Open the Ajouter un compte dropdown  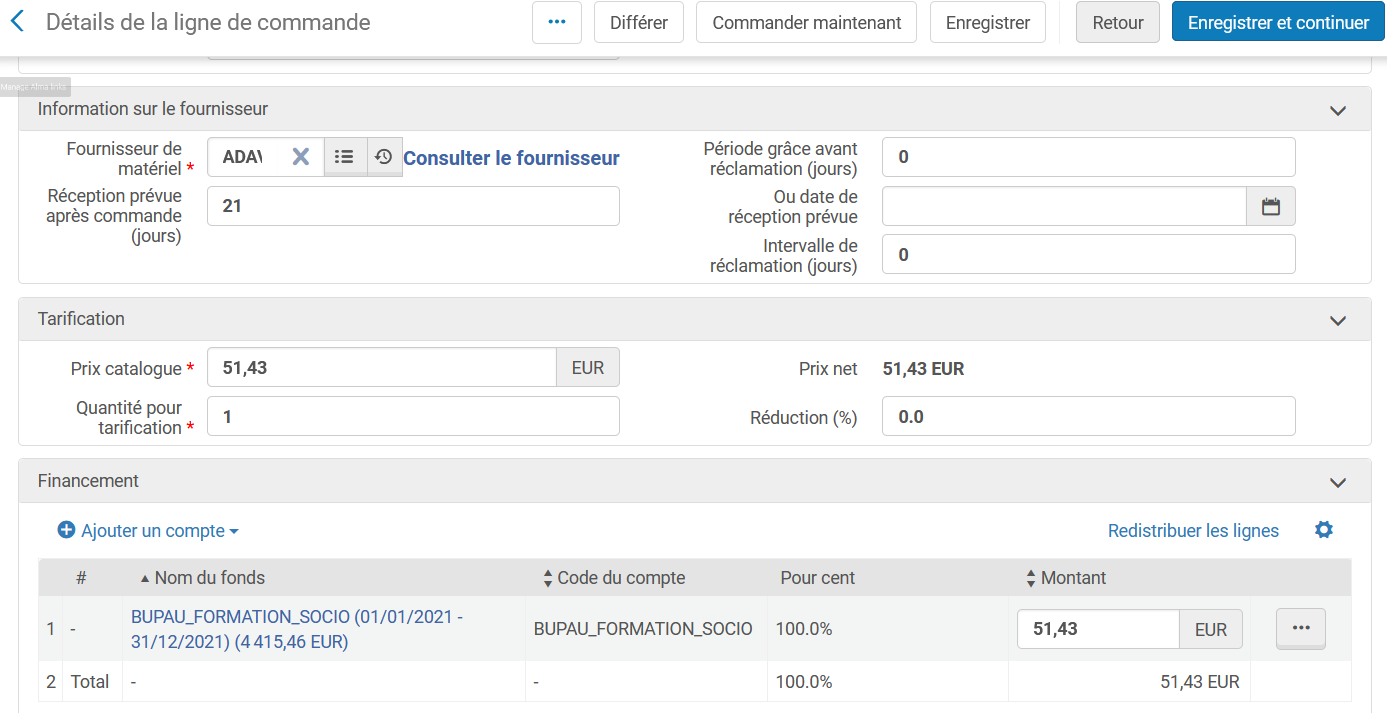(148, 531)
